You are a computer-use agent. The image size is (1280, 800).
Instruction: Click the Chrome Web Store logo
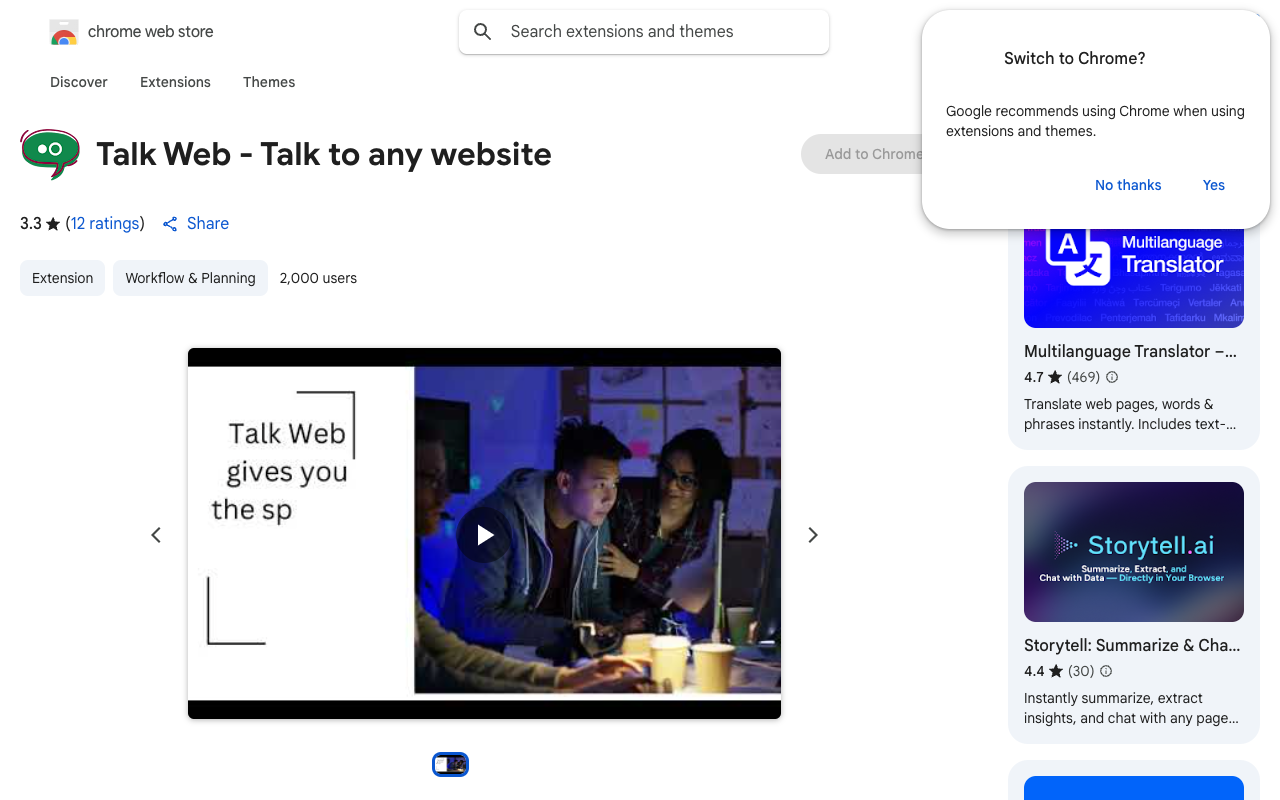64,32
